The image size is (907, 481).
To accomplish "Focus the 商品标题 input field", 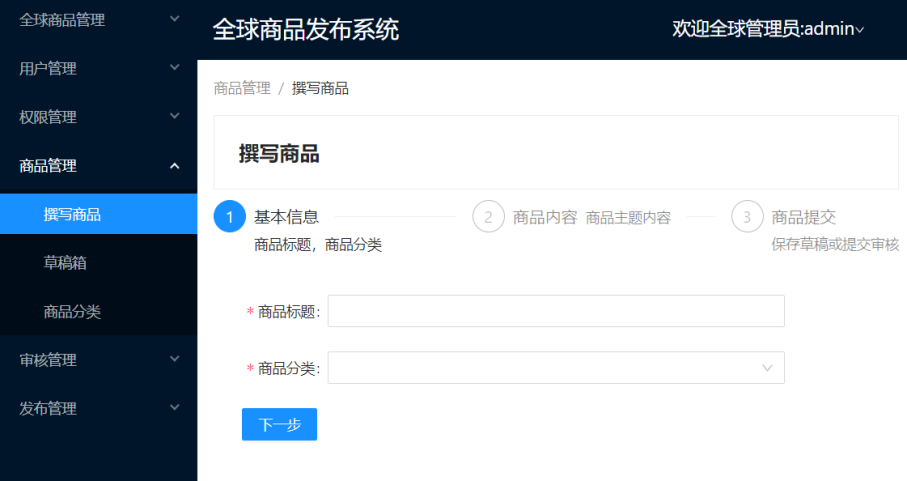I will (556, 311).
